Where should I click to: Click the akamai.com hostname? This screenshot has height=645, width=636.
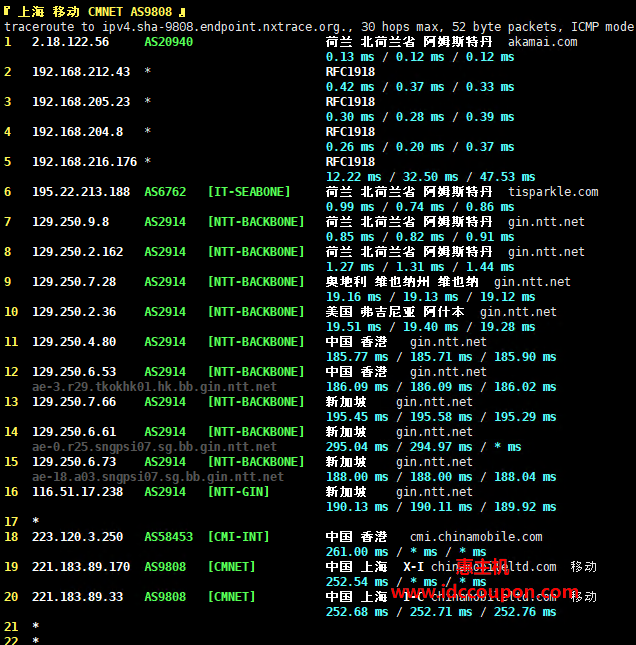[542, 42]
